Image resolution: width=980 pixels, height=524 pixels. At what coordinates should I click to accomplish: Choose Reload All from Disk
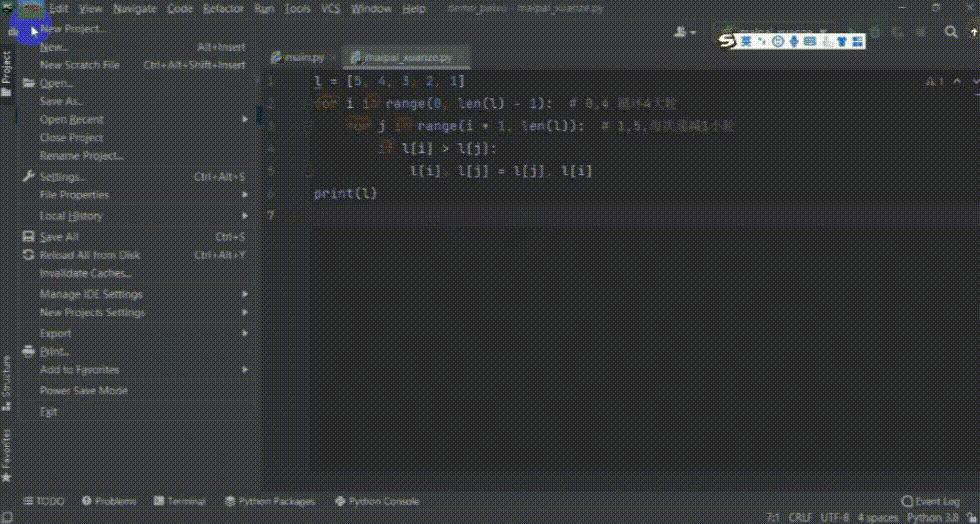(x=89, y=255)
